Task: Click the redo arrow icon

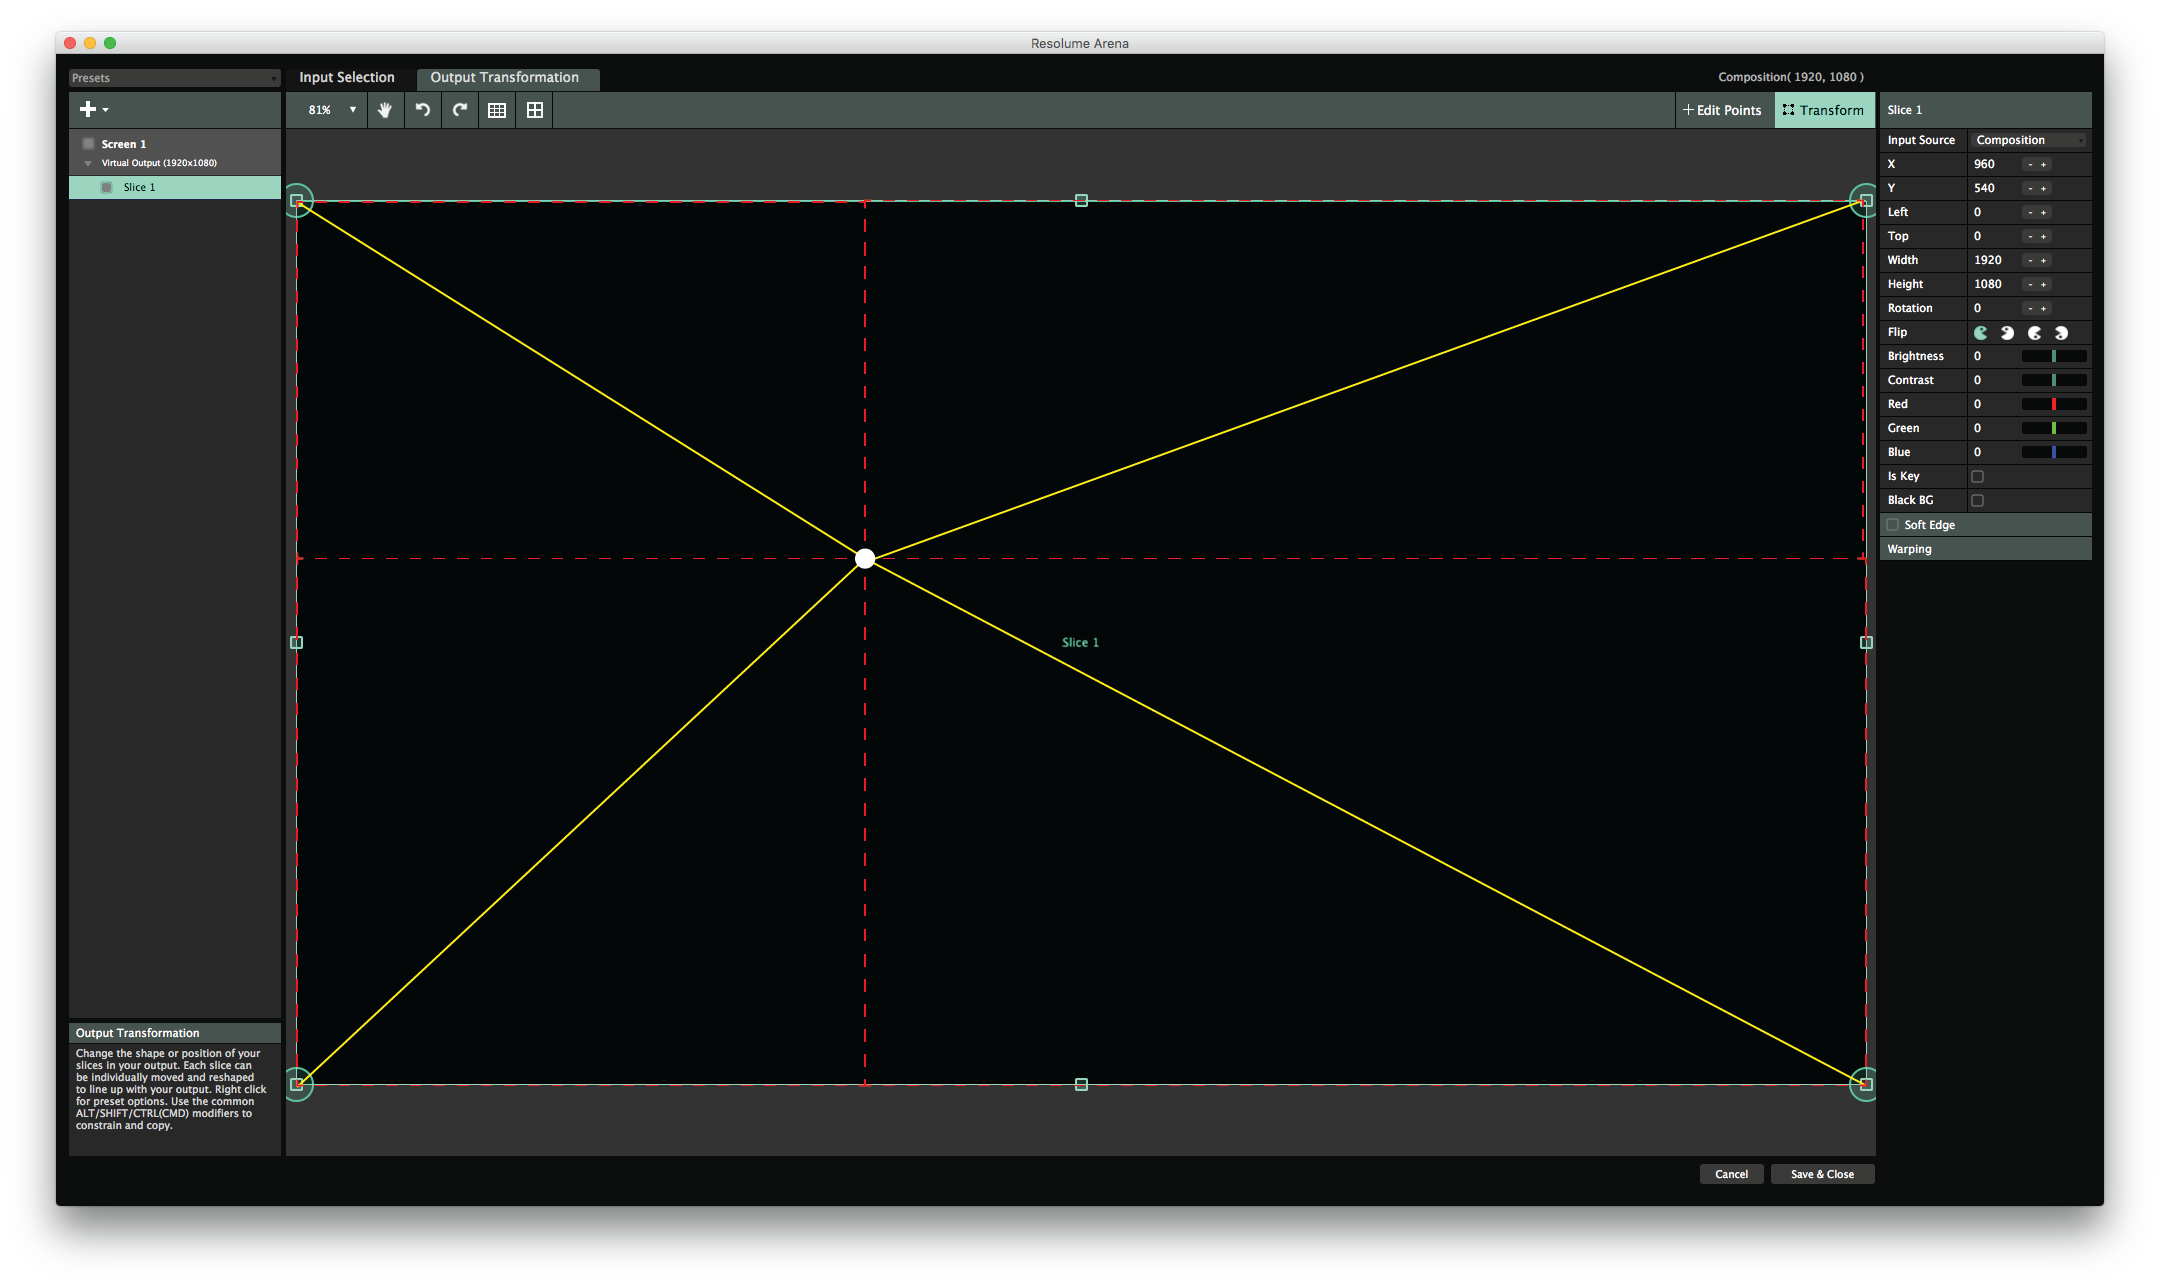Action: (460, 110)
